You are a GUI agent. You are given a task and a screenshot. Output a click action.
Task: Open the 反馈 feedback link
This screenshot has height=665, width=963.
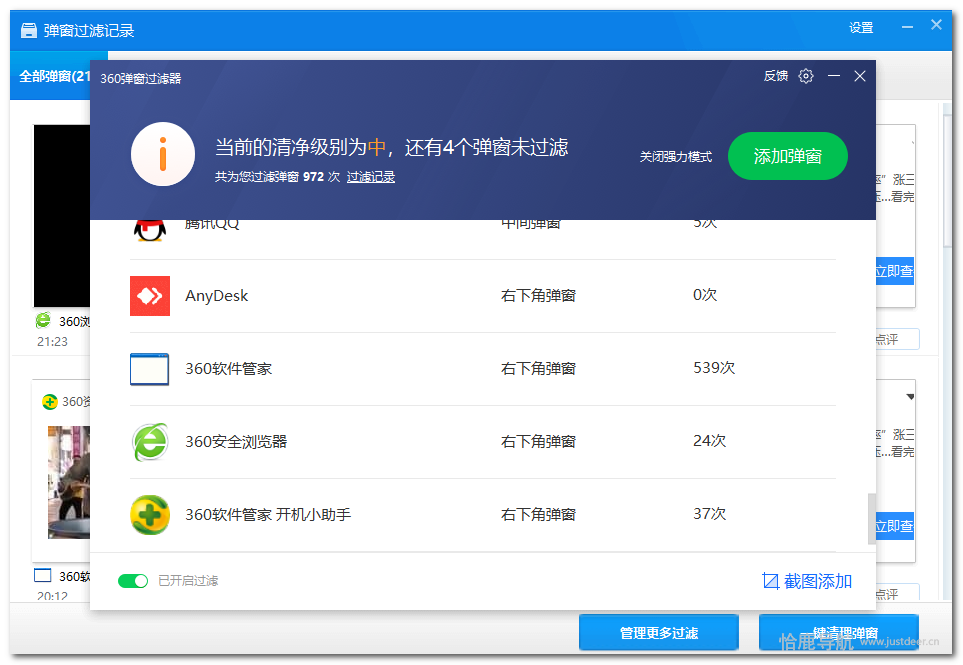pos(776,76)
